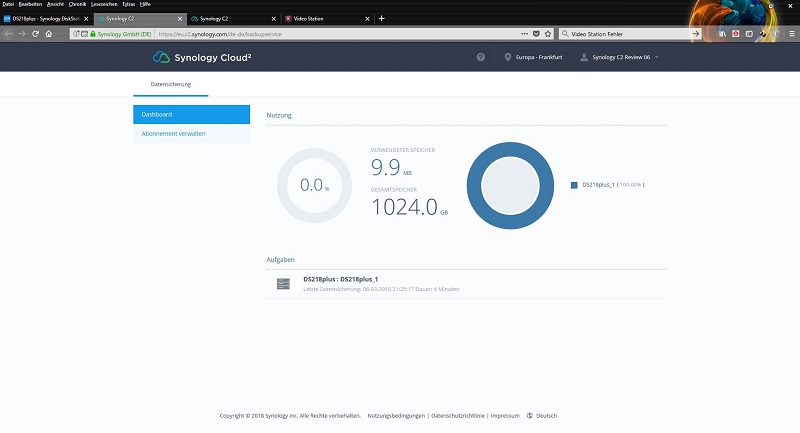Open the Extras menu
This screenshot has height=433, width=800.
tap(129, 4)
